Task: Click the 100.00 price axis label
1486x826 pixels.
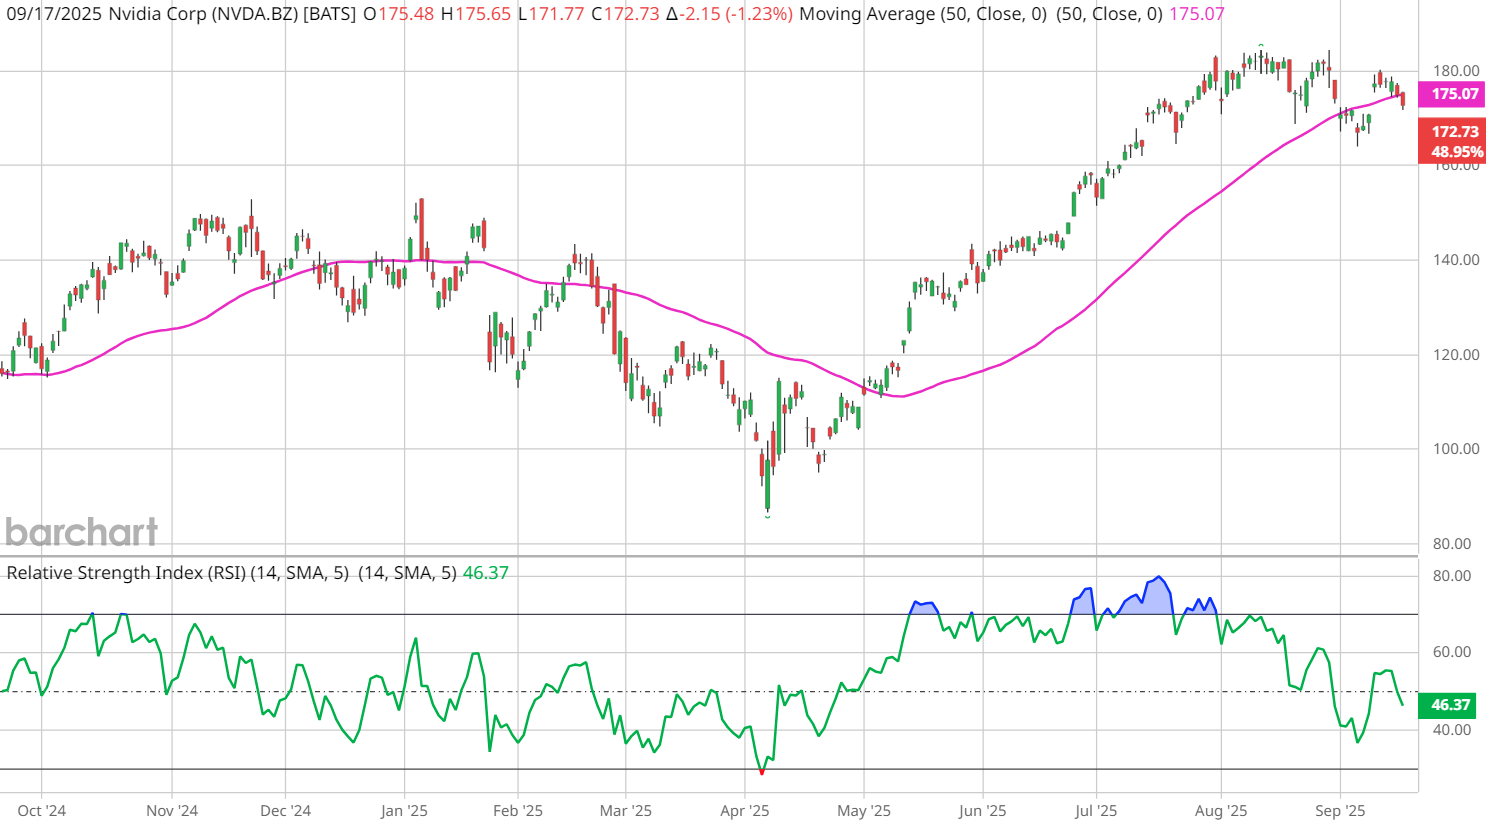Action: (x=1456, y=449)
